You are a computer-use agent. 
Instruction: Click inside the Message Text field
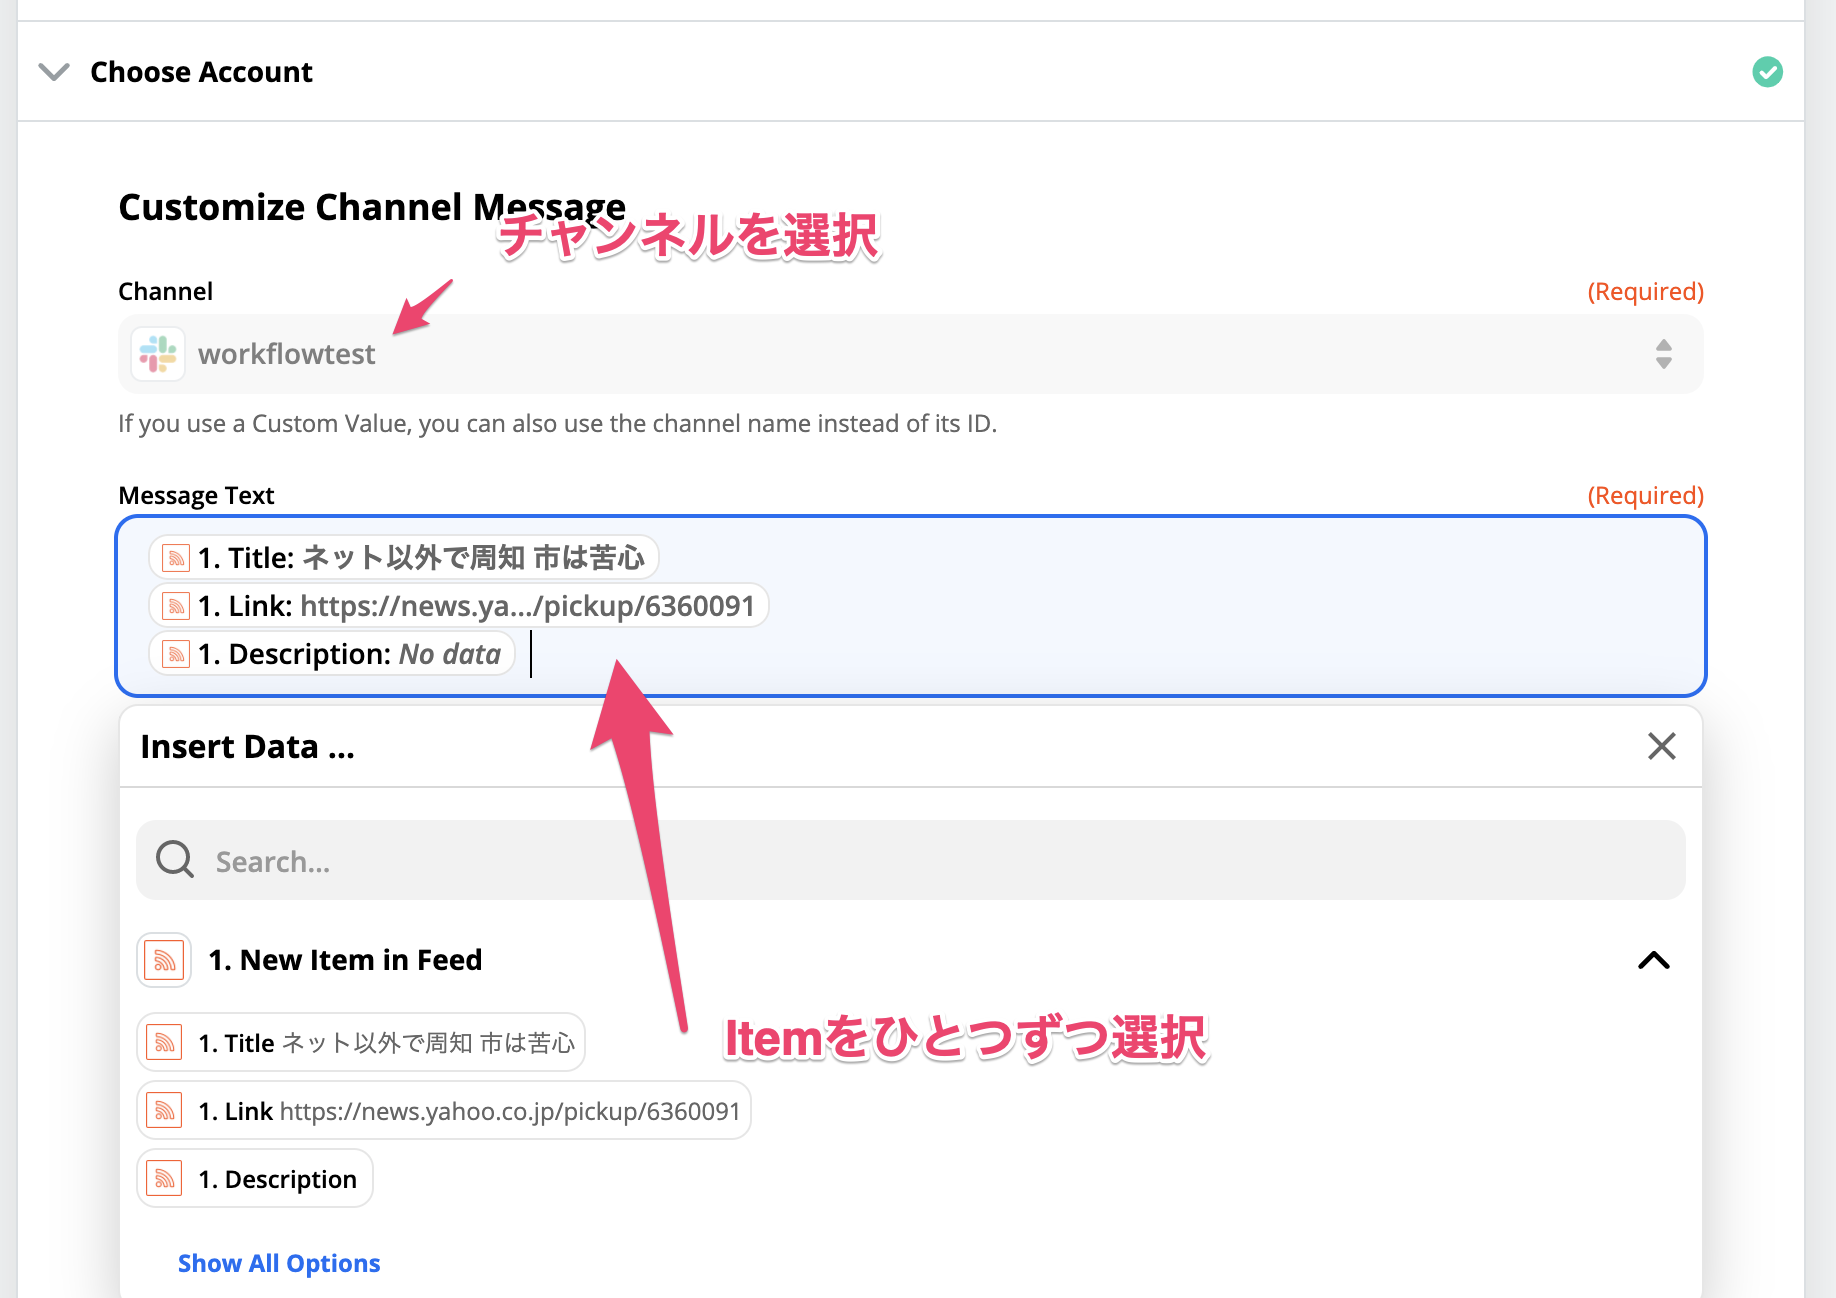pos(910,606)
